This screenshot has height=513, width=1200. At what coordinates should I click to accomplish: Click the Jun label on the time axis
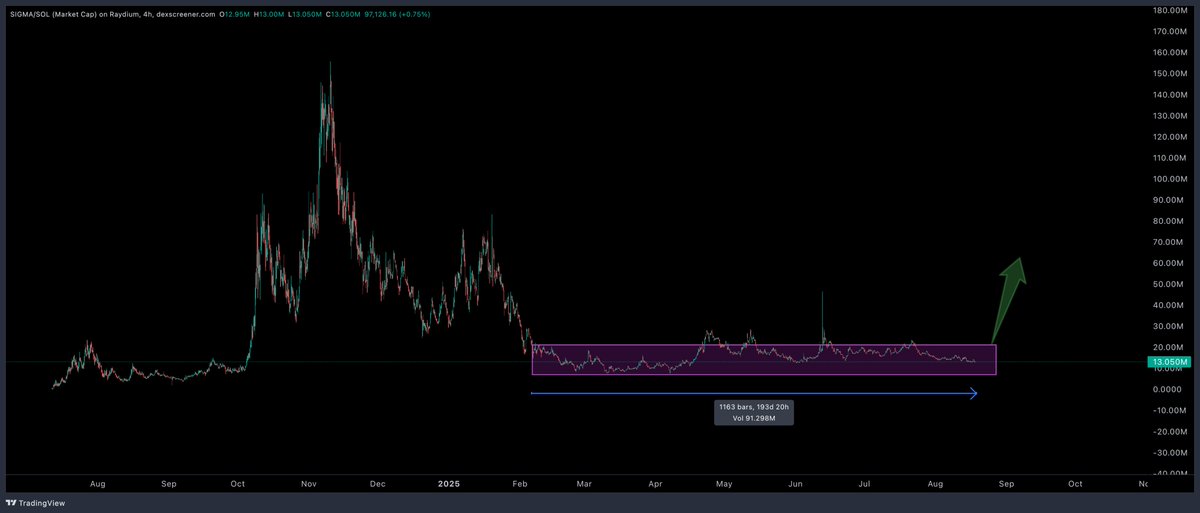pyautogui.click(x=796, y=483)
